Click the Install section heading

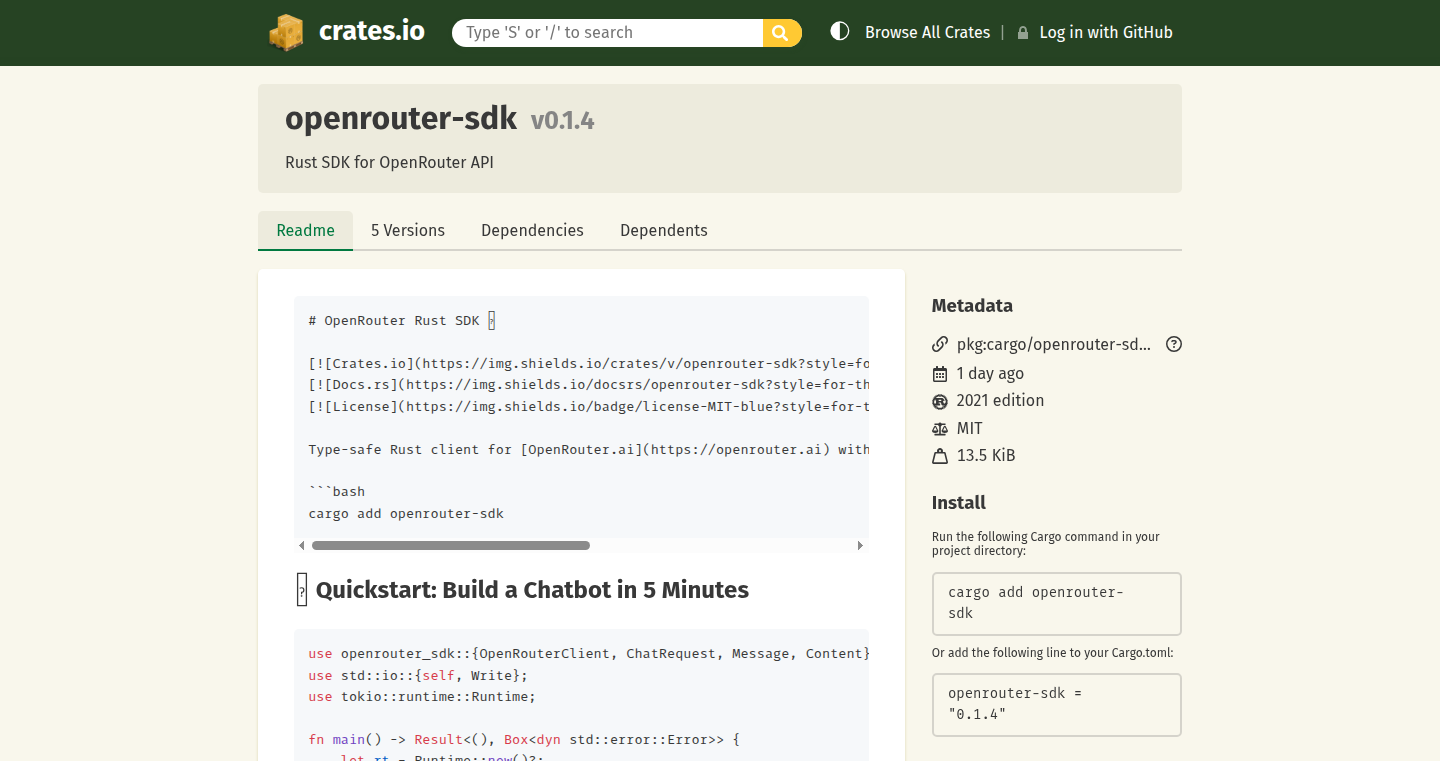click(x=959, y=503)
